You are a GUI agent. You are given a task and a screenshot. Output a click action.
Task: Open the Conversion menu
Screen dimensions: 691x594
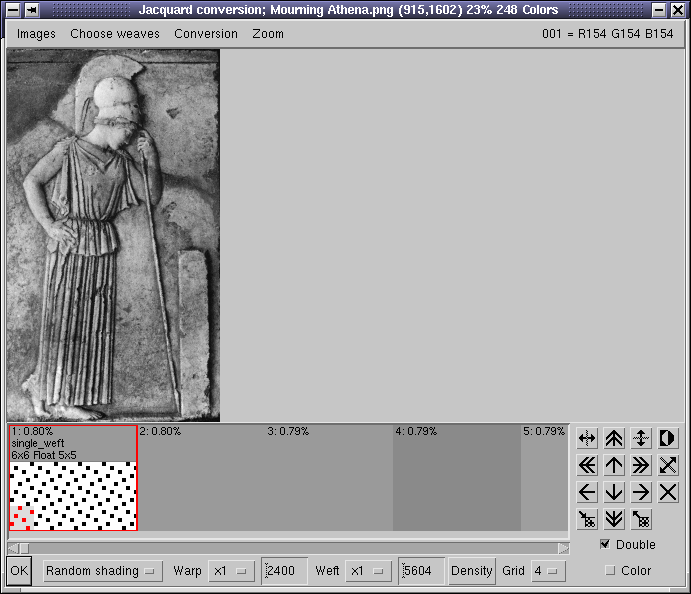coord(206,34)
